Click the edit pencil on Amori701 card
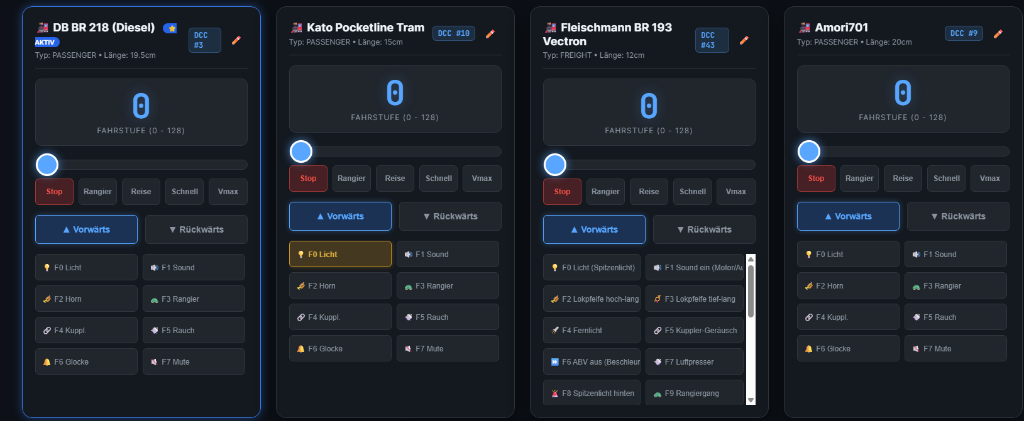This screenshot has width=1024, height=421. [998, 34]
